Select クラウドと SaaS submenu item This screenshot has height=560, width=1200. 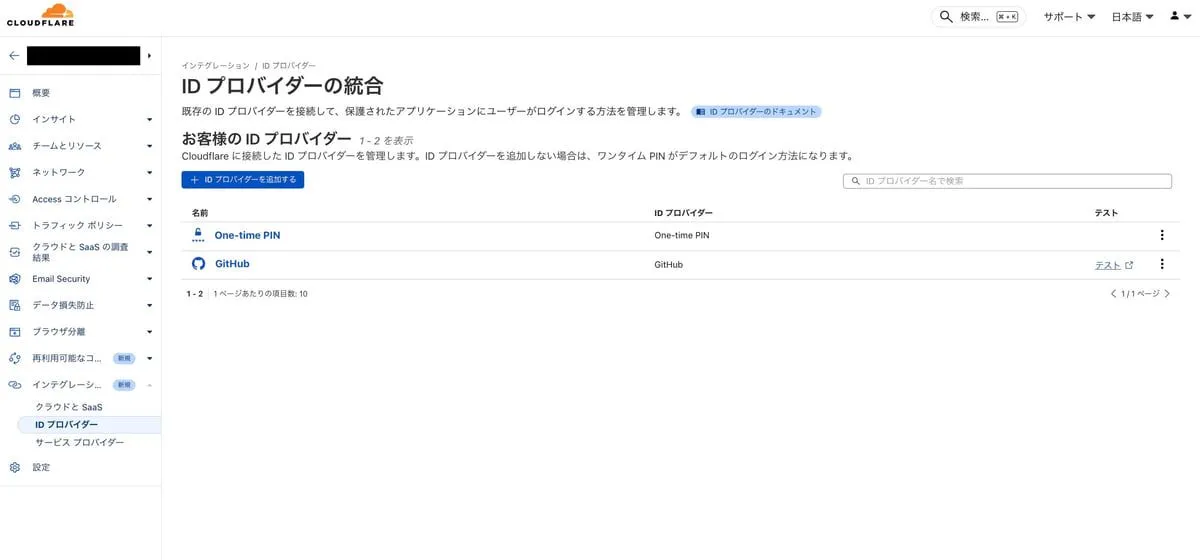tap(69, 407)
